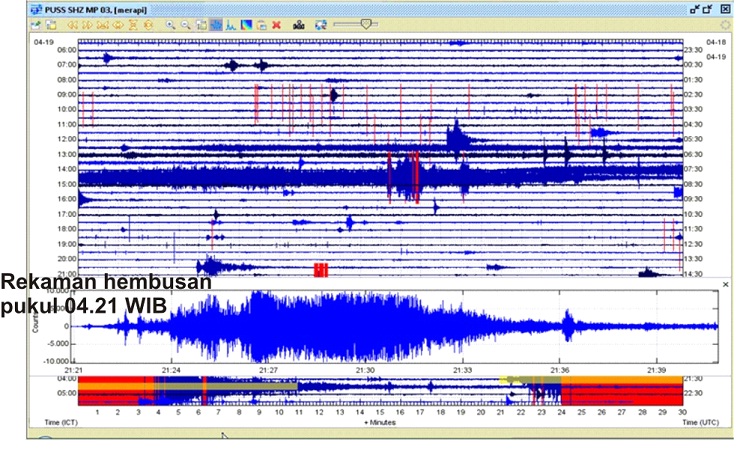This screenshot has width=750, height=460.
Task: Select the spectrogram view rainbow icon
Action: 246,25
